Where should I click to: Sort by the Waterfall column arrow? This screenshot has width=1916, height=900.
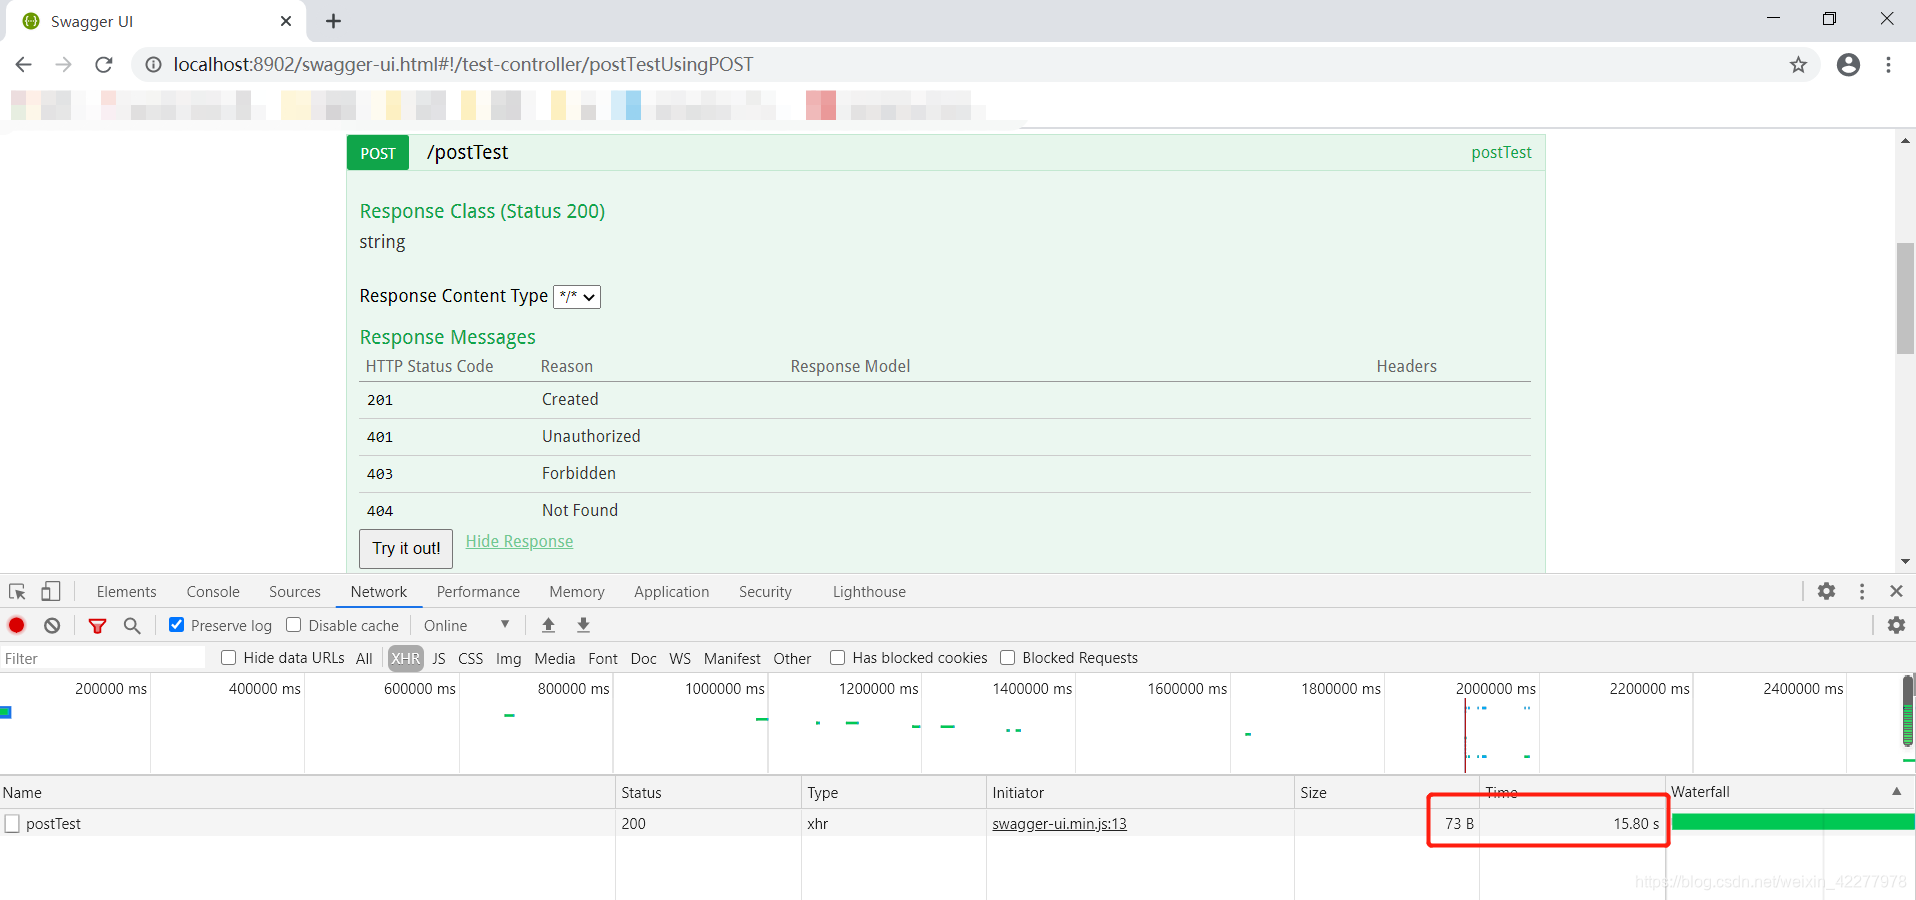[1896, 791]
